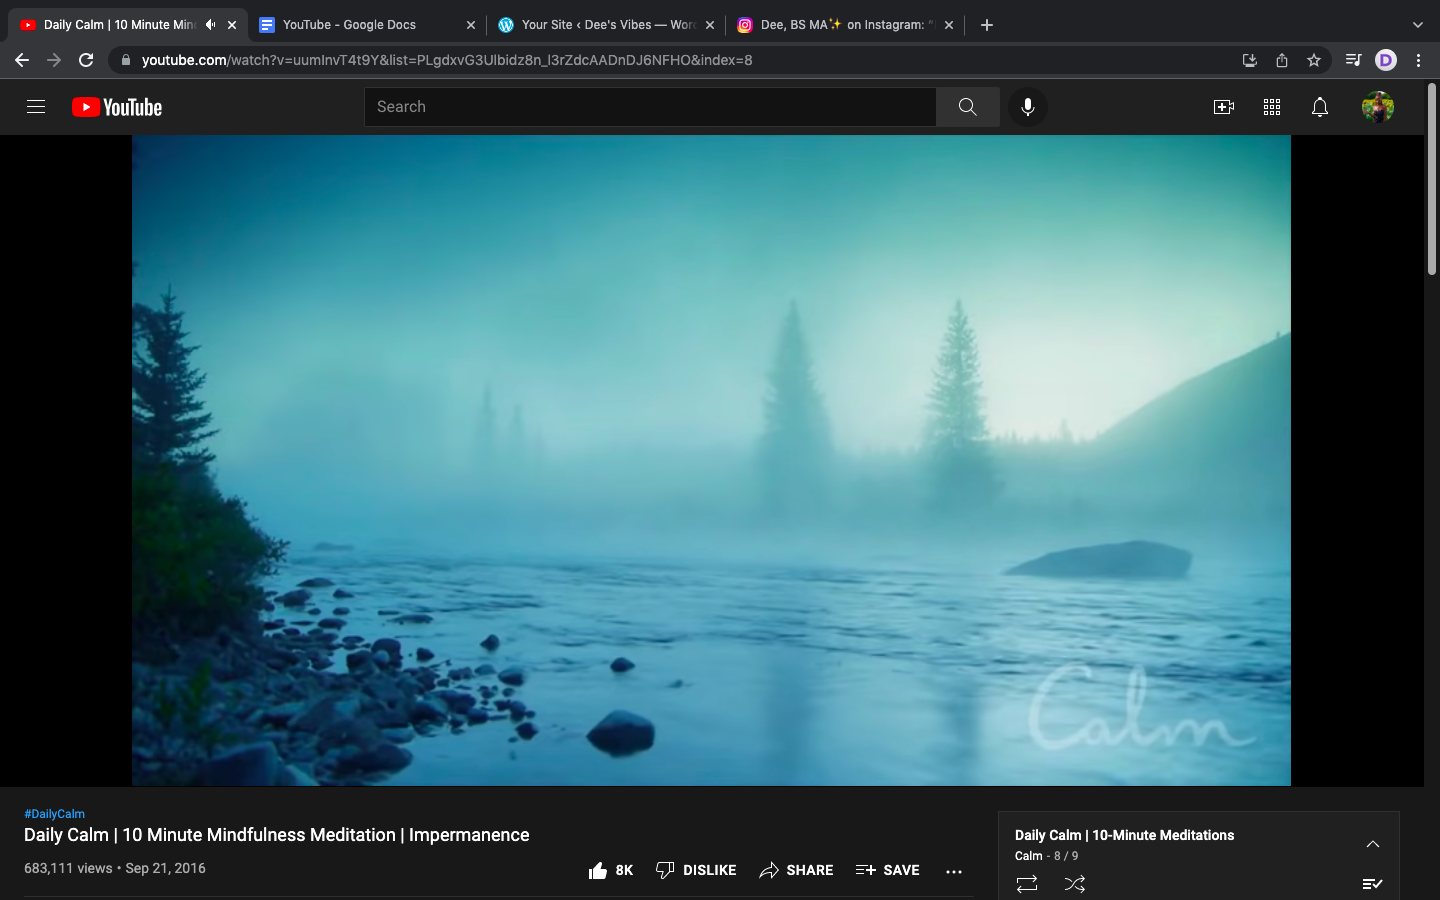1440x900 pixels.
Task: Like the video with thumbs up
Action: click(x=599, y=870)
